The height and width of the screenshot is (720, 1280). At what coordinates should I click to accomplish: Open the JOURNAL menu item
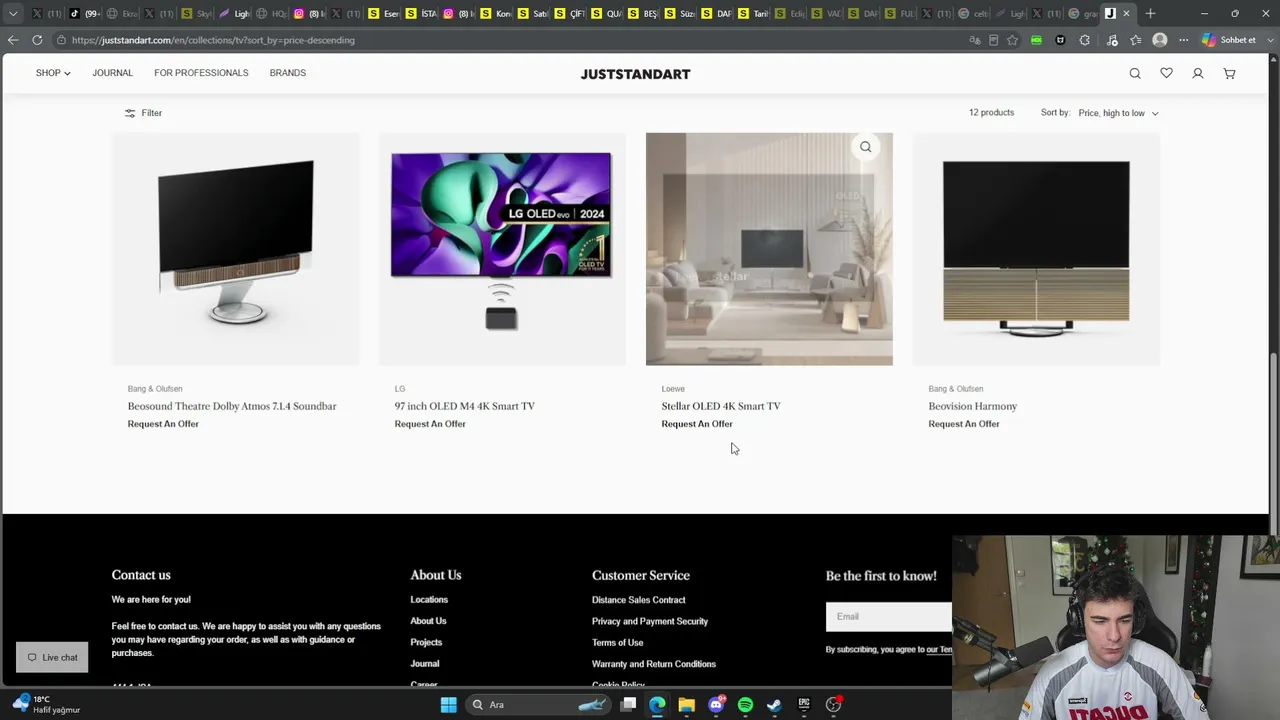113,73
